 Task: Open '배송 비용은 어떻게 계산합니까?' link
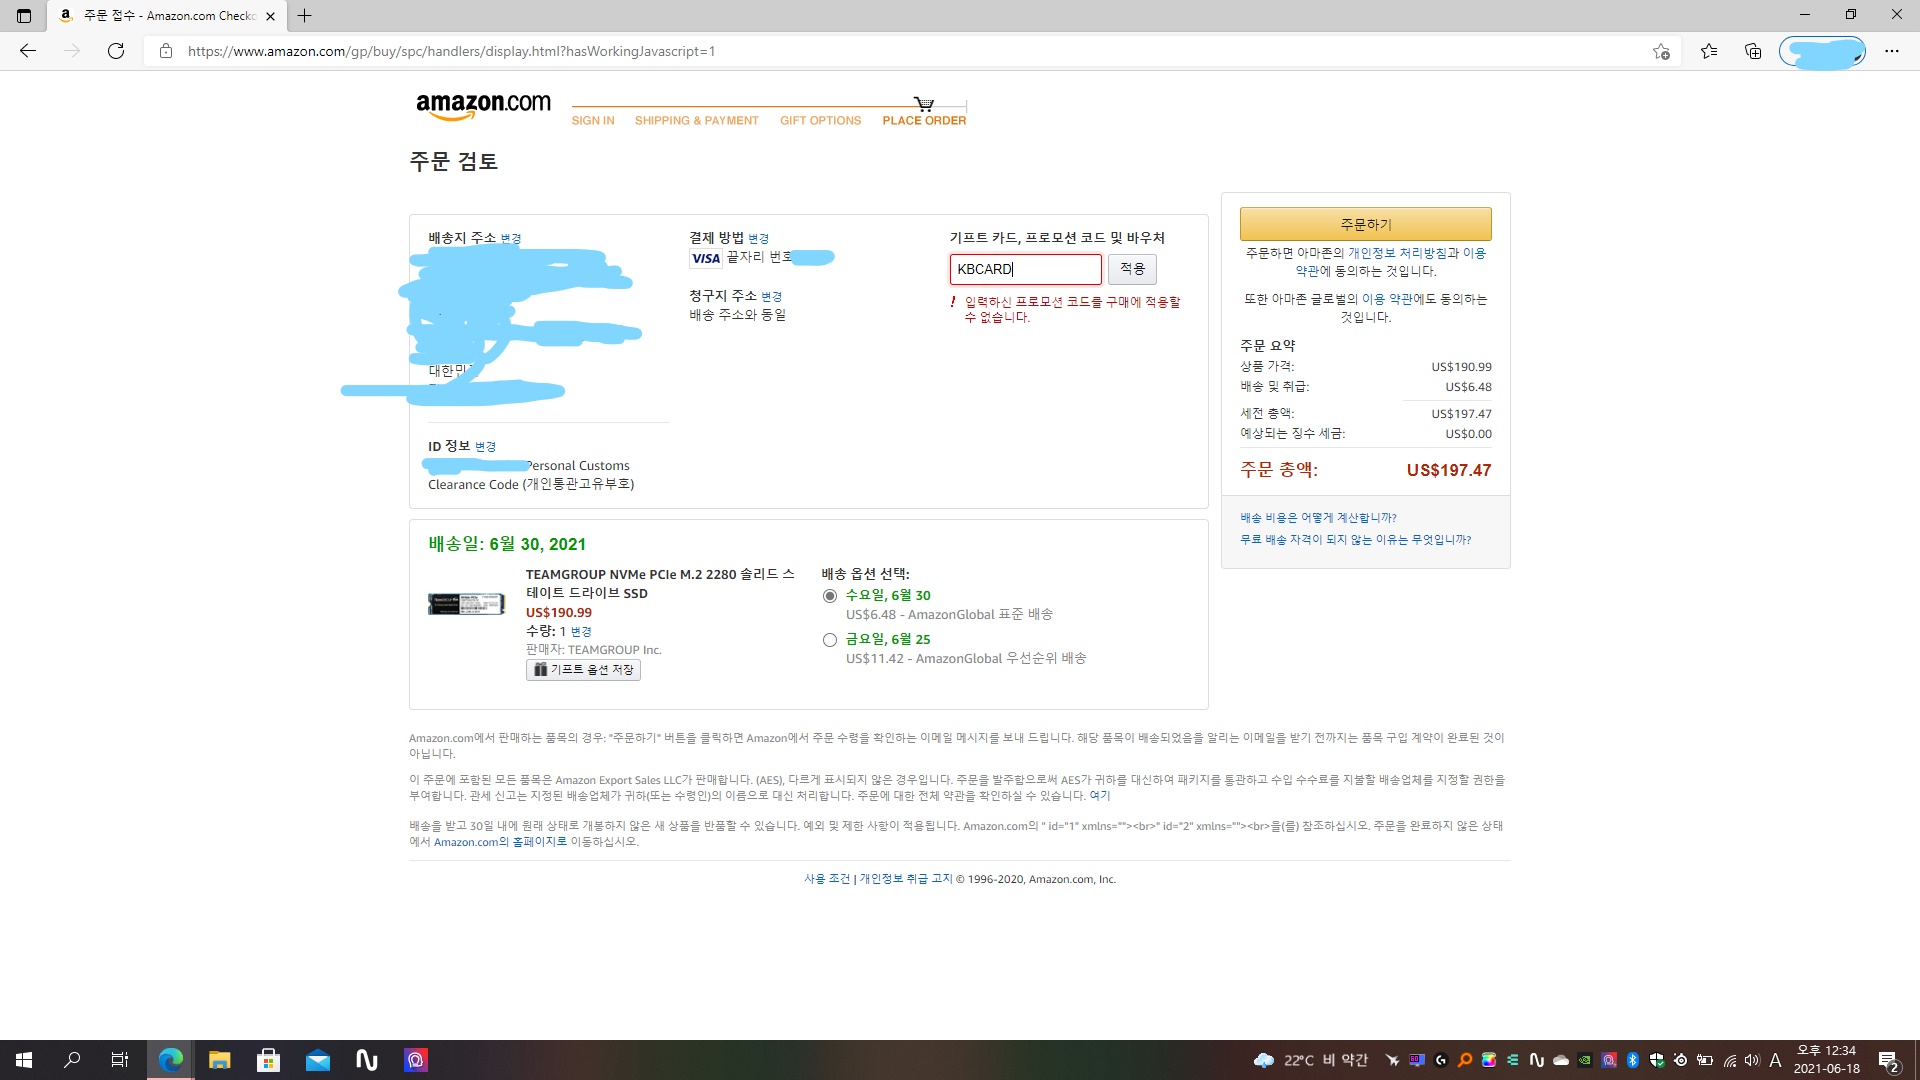point(1318,518)
